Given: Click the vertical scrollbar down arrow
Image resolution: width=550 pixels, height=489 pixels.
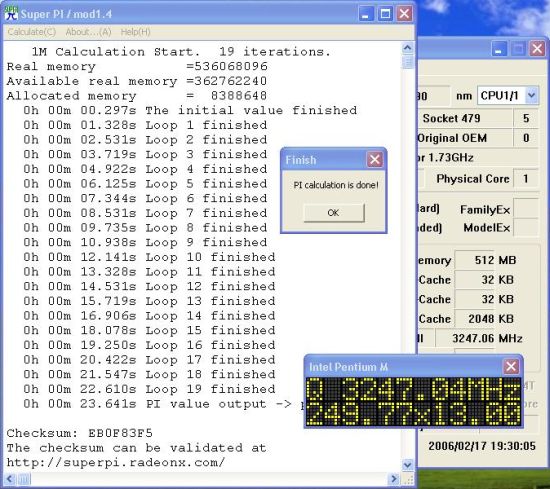Looking at the screenshot, I should pos(407,465).
